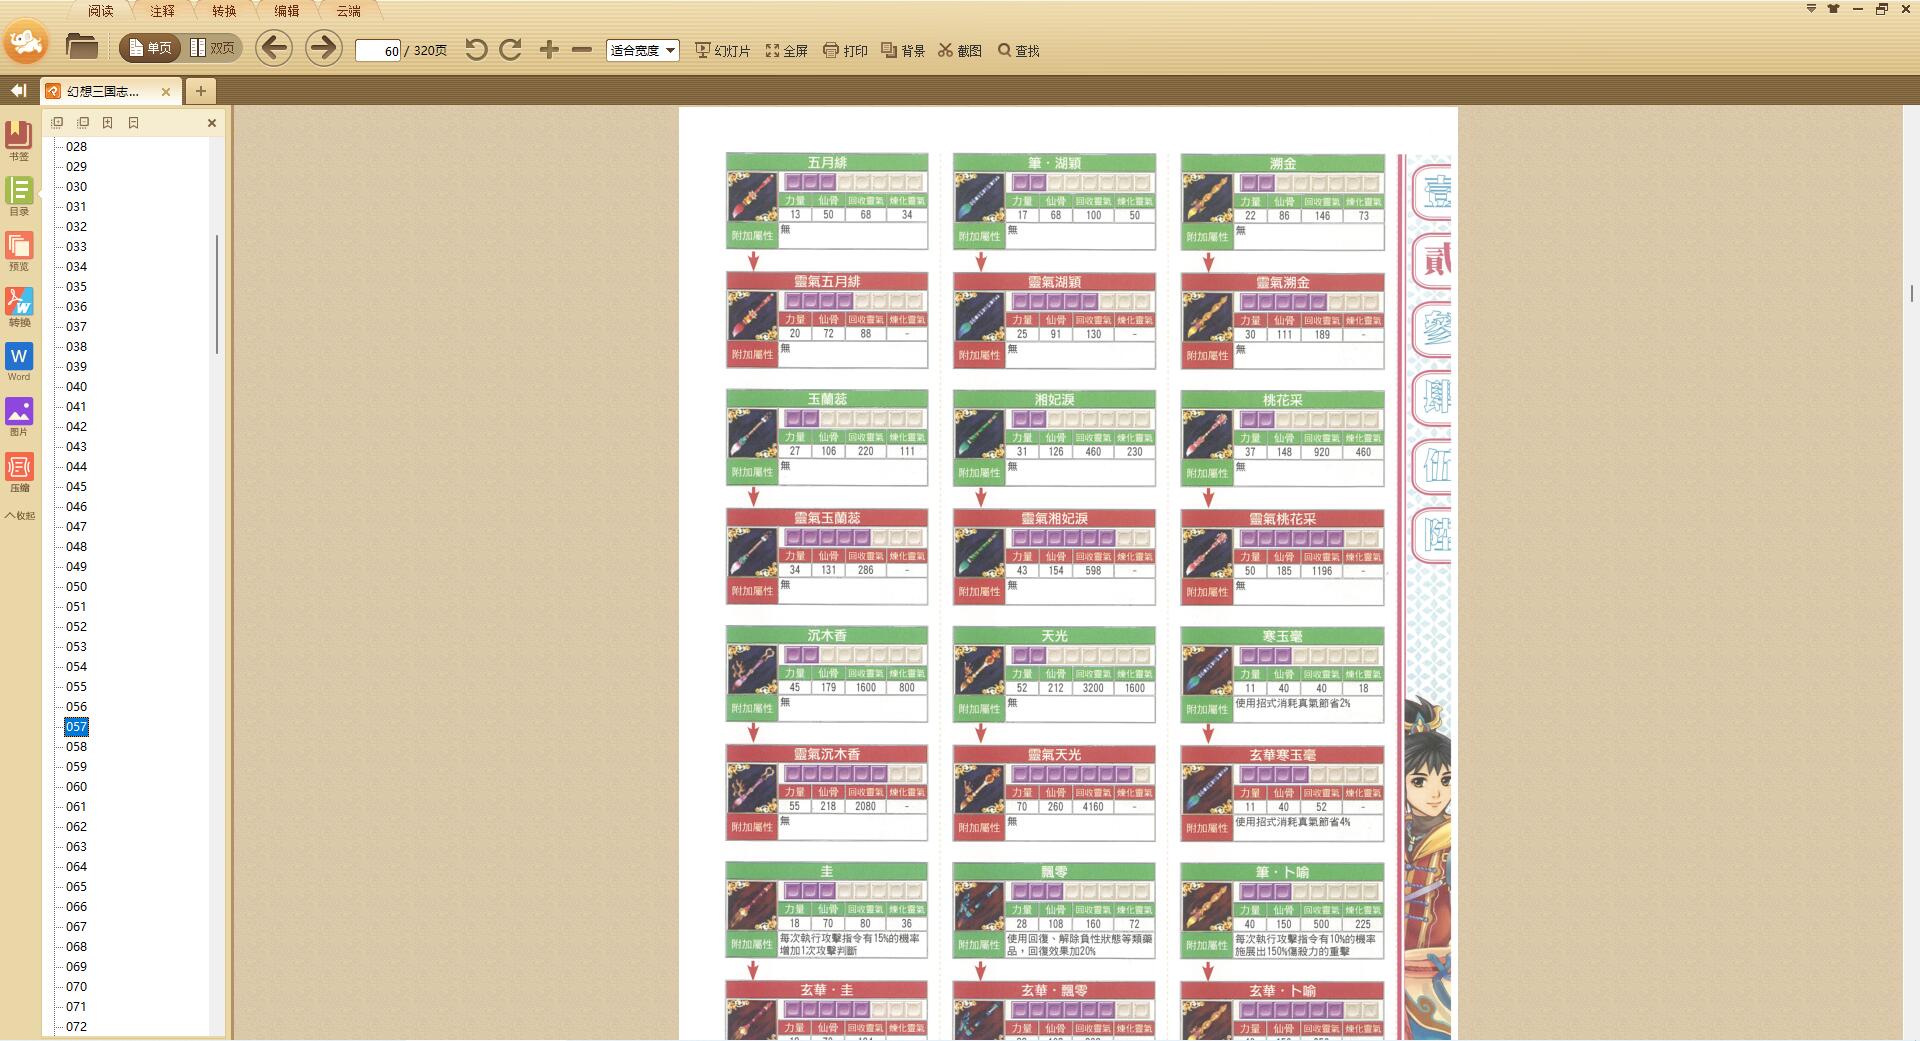The image size is (1920, 1041).
Task: Open file with the folder icon
Action: 81,47
